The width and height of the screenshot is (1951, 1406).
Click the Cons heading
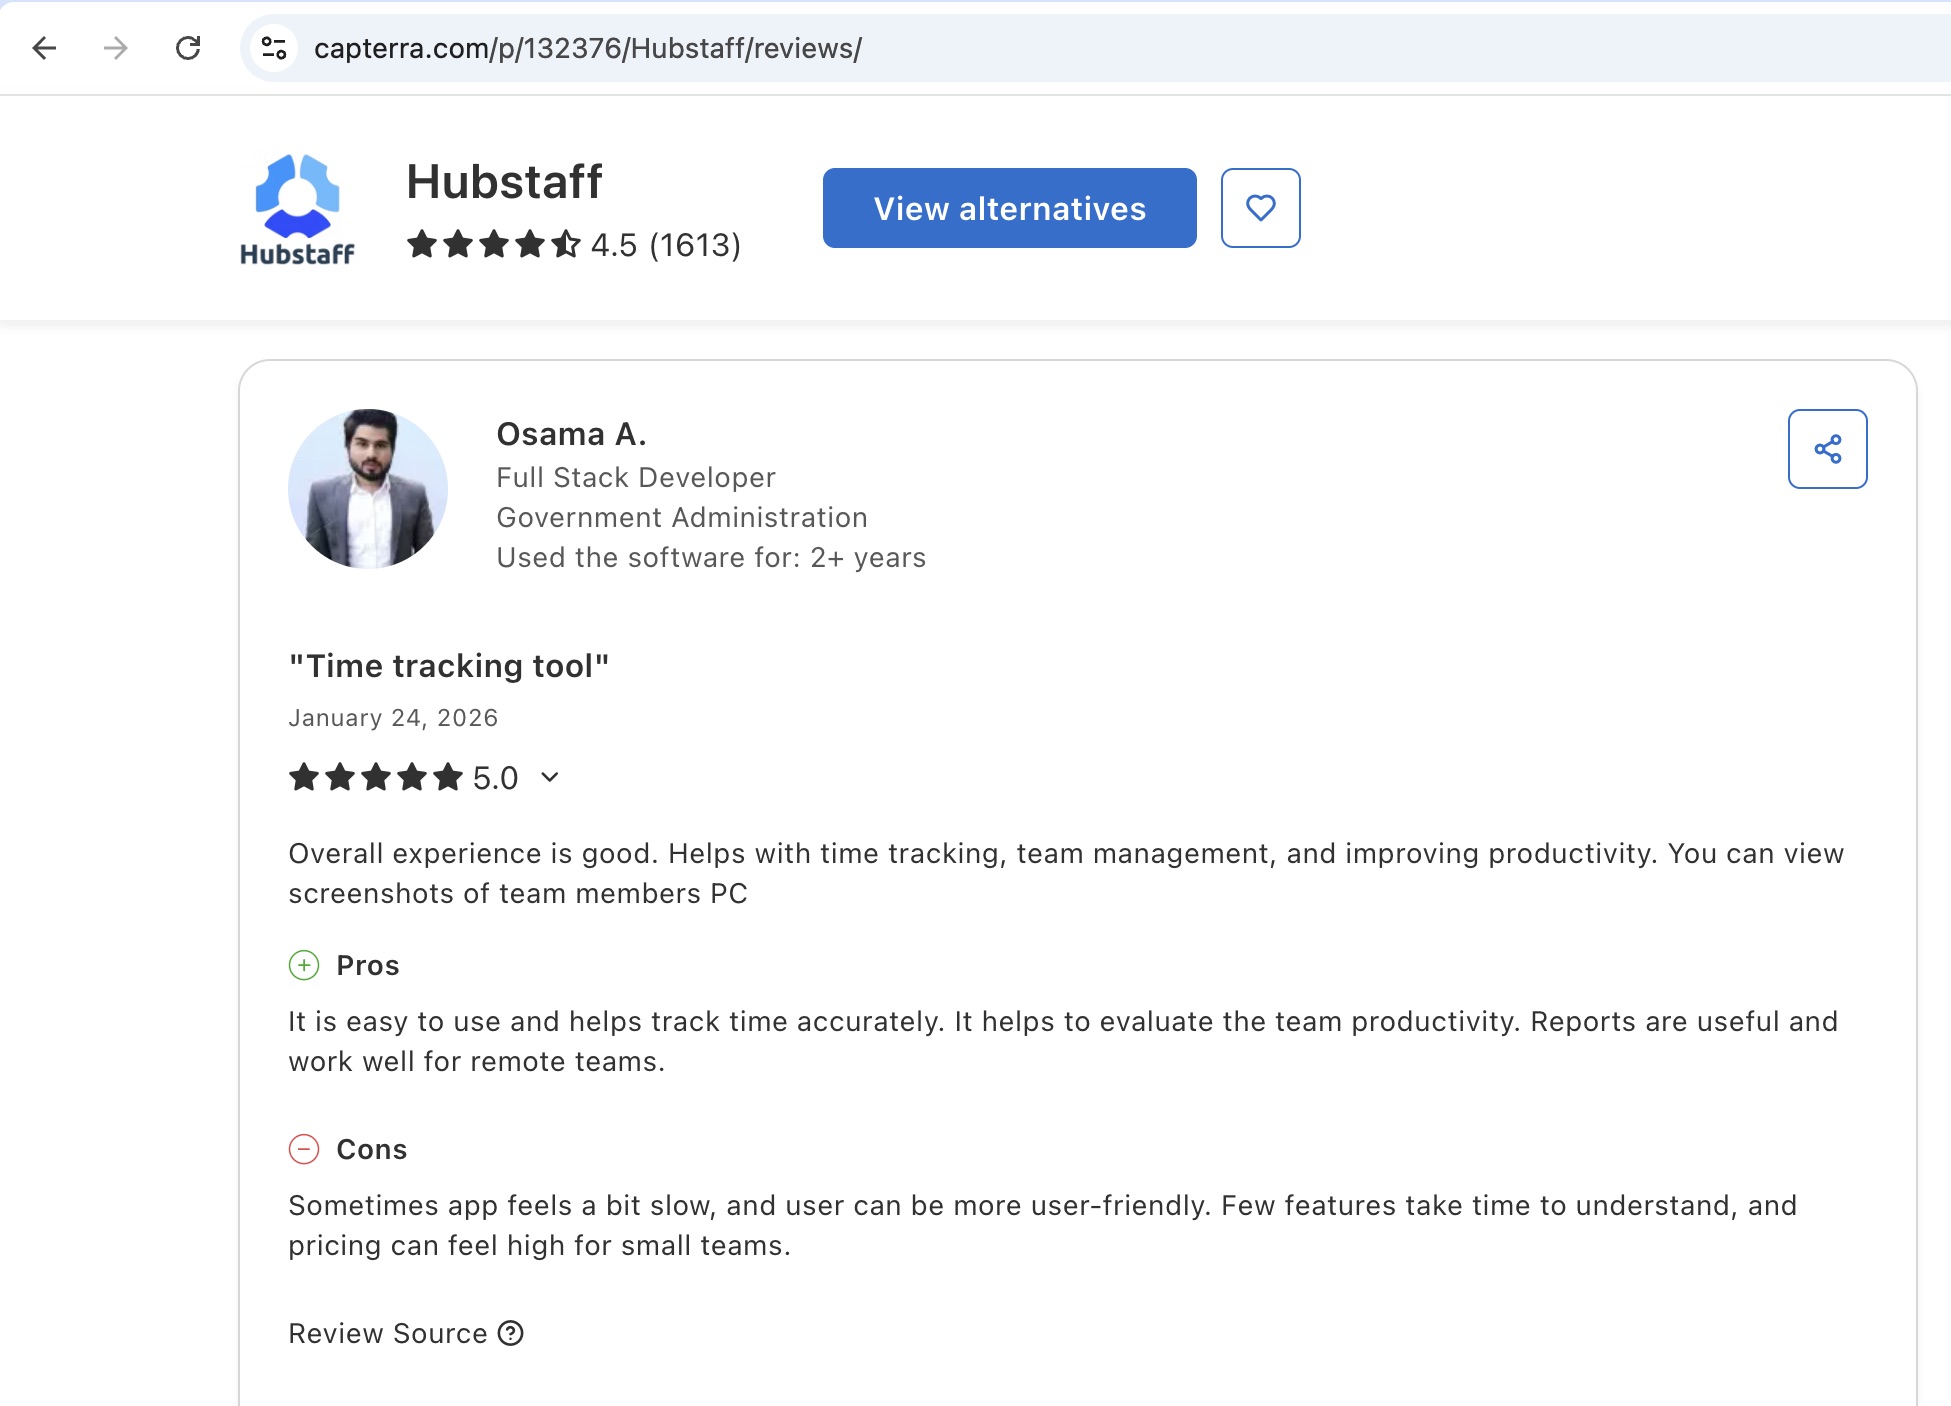coord(372,1149)
